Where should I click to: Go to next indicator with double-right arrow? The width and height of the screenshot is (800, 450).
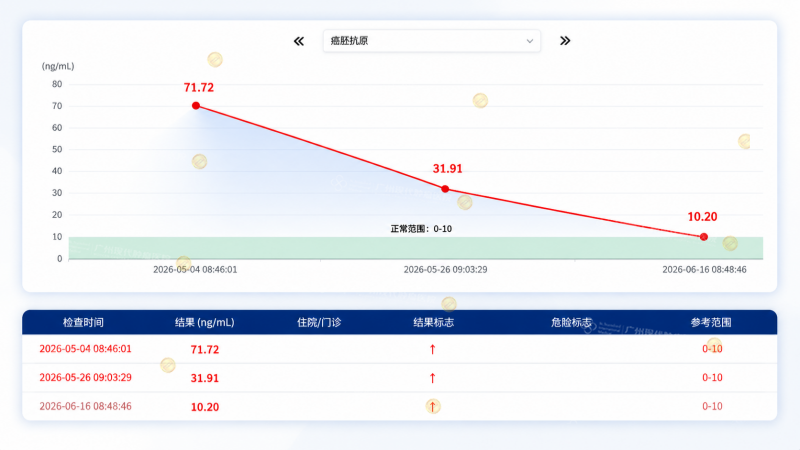coord(565,41)
